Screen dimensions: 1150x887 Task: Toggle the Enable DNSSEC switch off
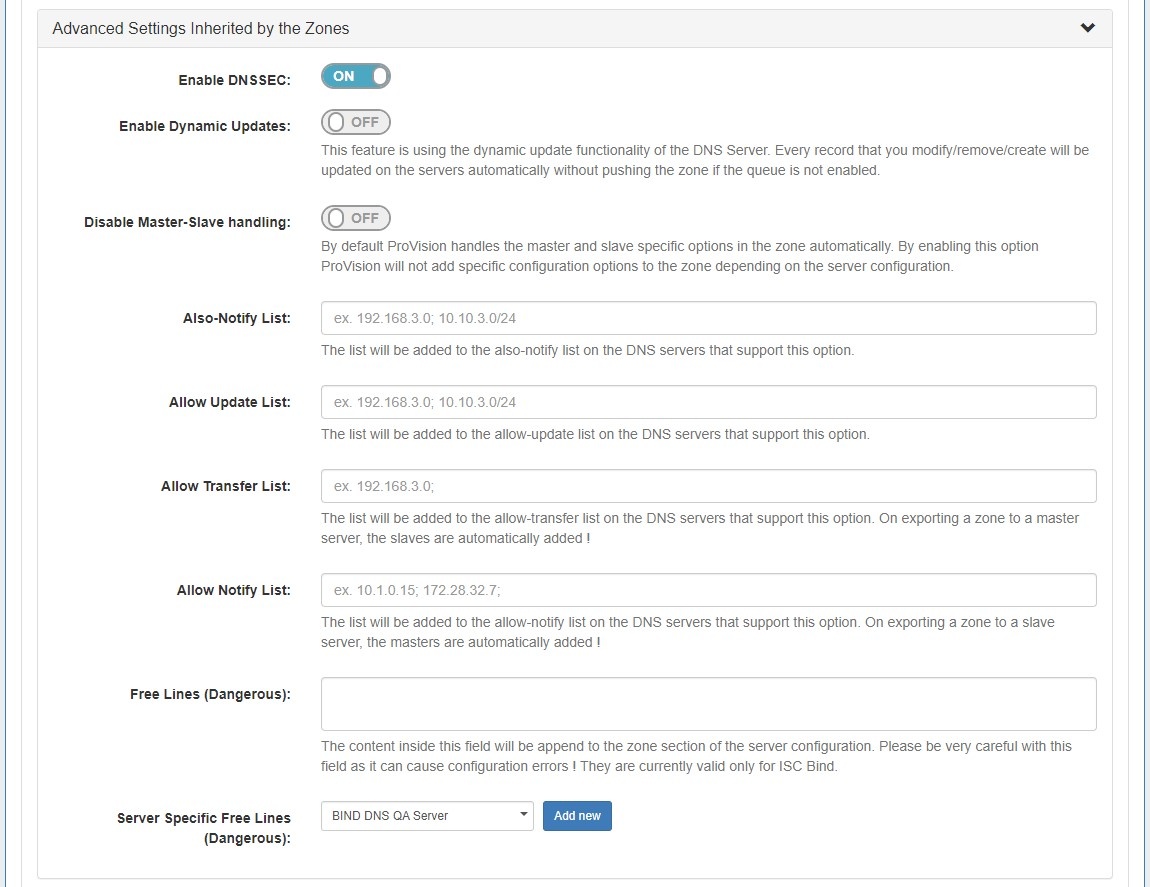[356, 76]
